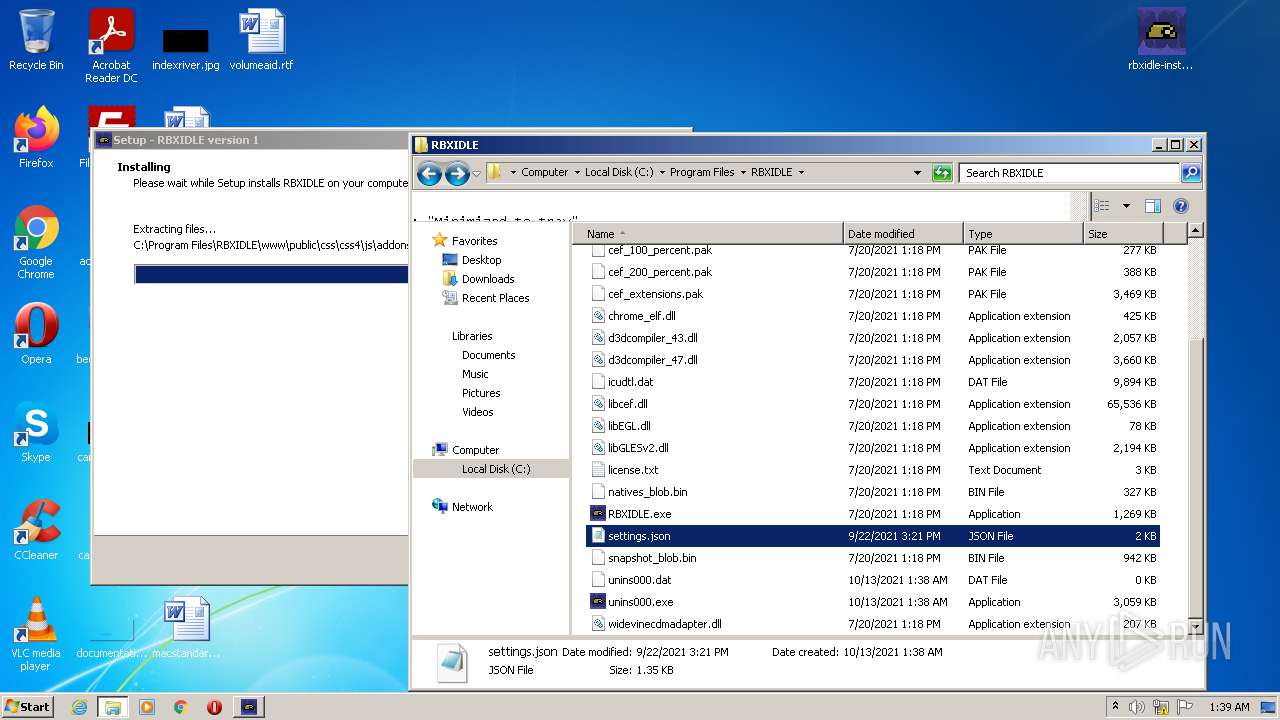Go forward in Explorer navigation

pos(457,173)
